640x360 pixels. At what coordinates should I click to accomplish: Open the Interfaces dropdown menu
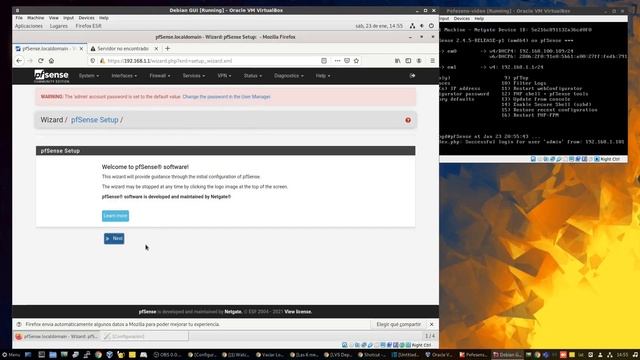click(124, 76)
